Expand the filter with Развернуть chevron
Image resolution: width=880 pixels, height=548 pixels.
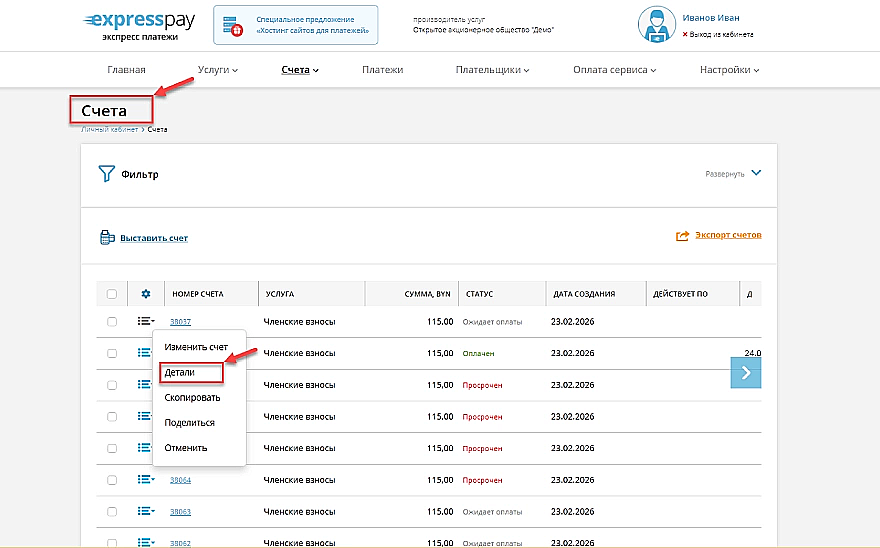point(756,173)
